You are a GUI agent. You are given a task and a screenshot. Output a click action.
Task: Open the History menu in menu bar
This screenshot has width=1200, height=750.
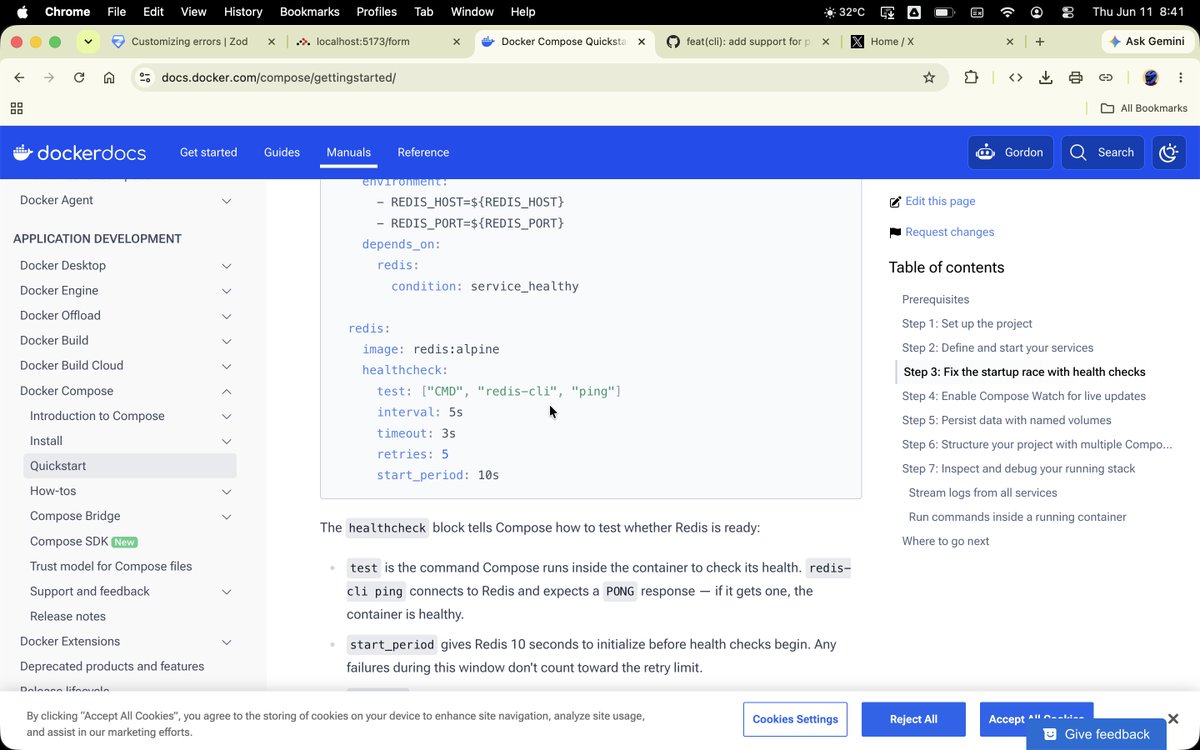click(243, 12)
